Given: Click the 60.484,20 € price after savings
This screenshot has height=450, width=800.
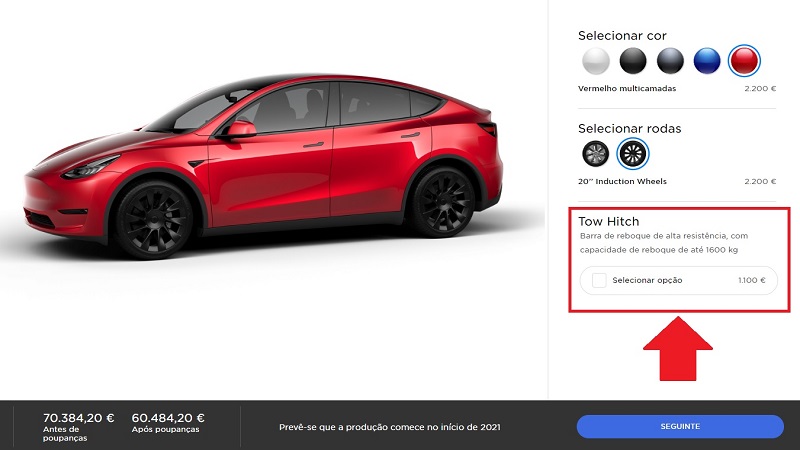Looking at the screenshot, I should 168,418.
